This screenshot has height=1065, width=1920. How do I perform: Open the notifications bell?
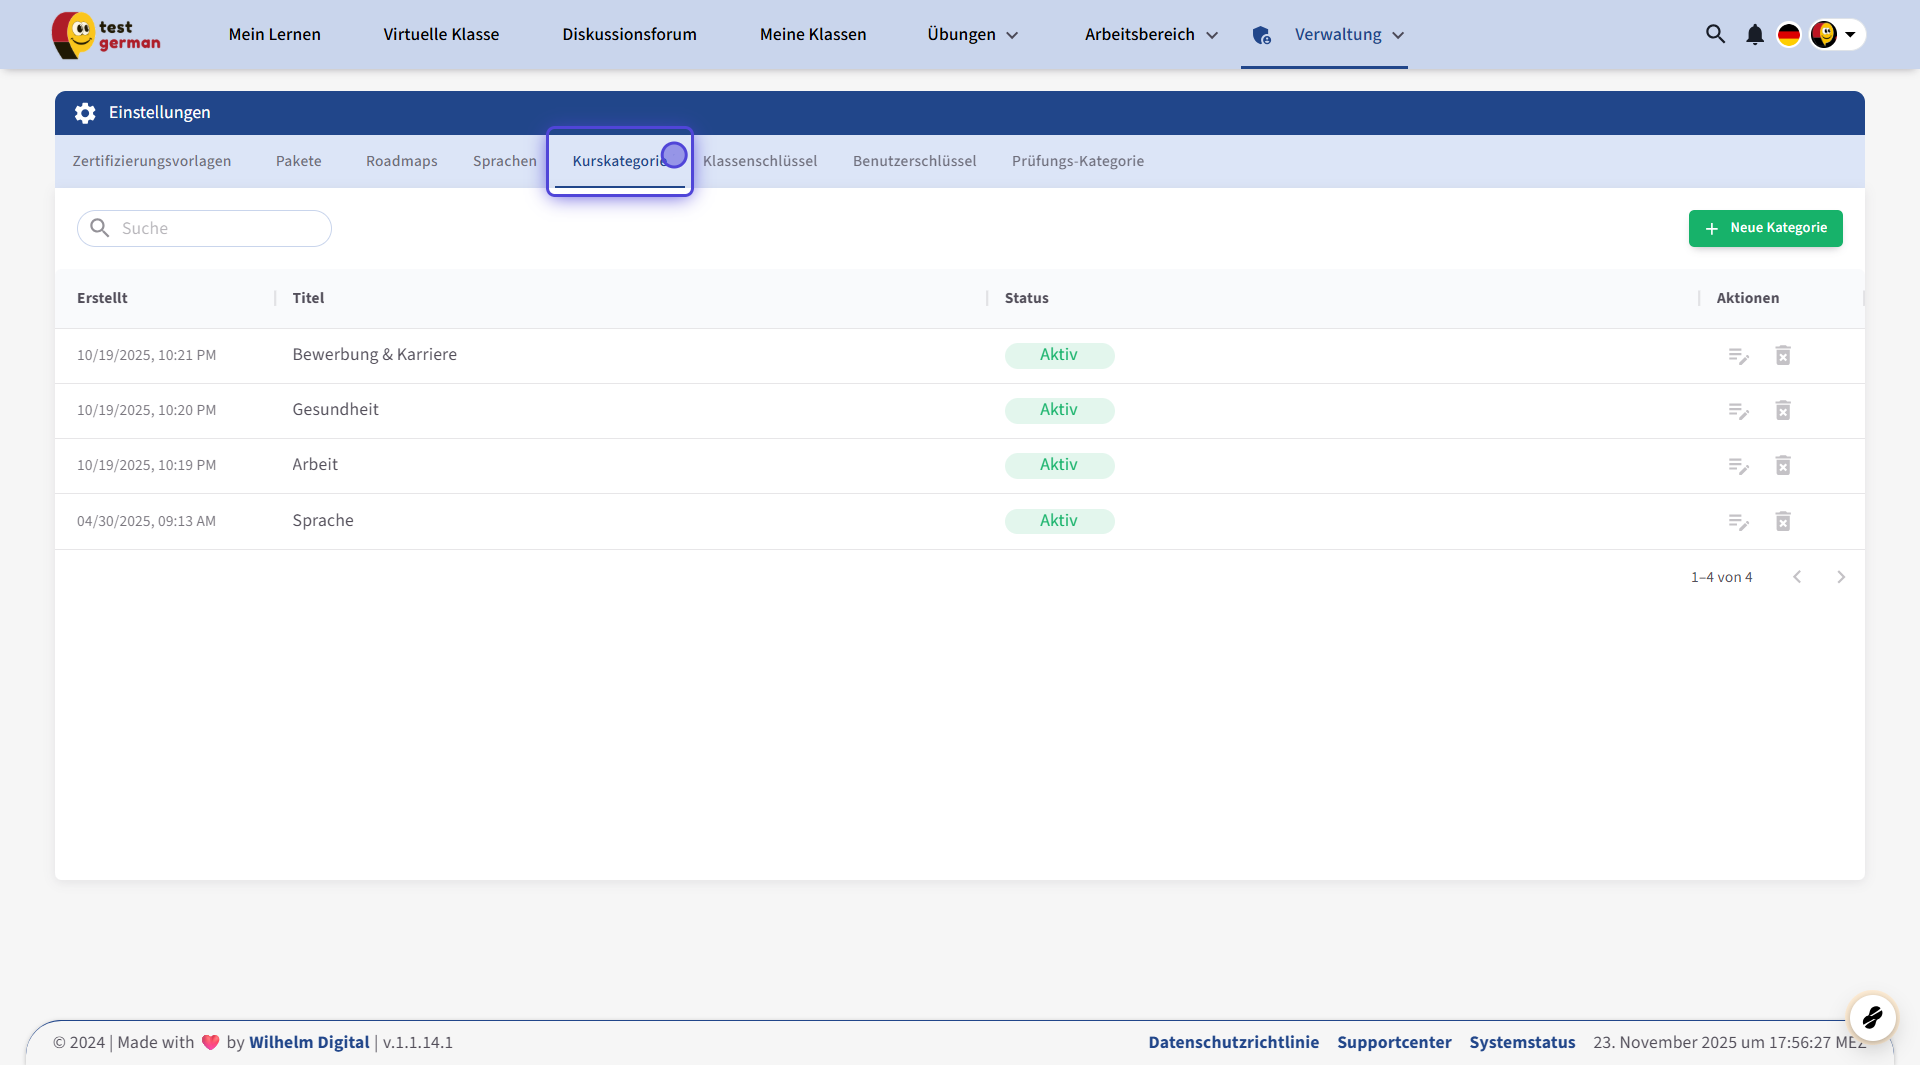[1754, 35]
